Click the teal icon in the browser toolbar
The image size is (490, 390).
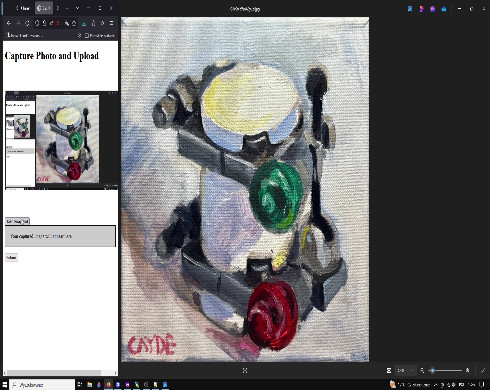[84, 23]
